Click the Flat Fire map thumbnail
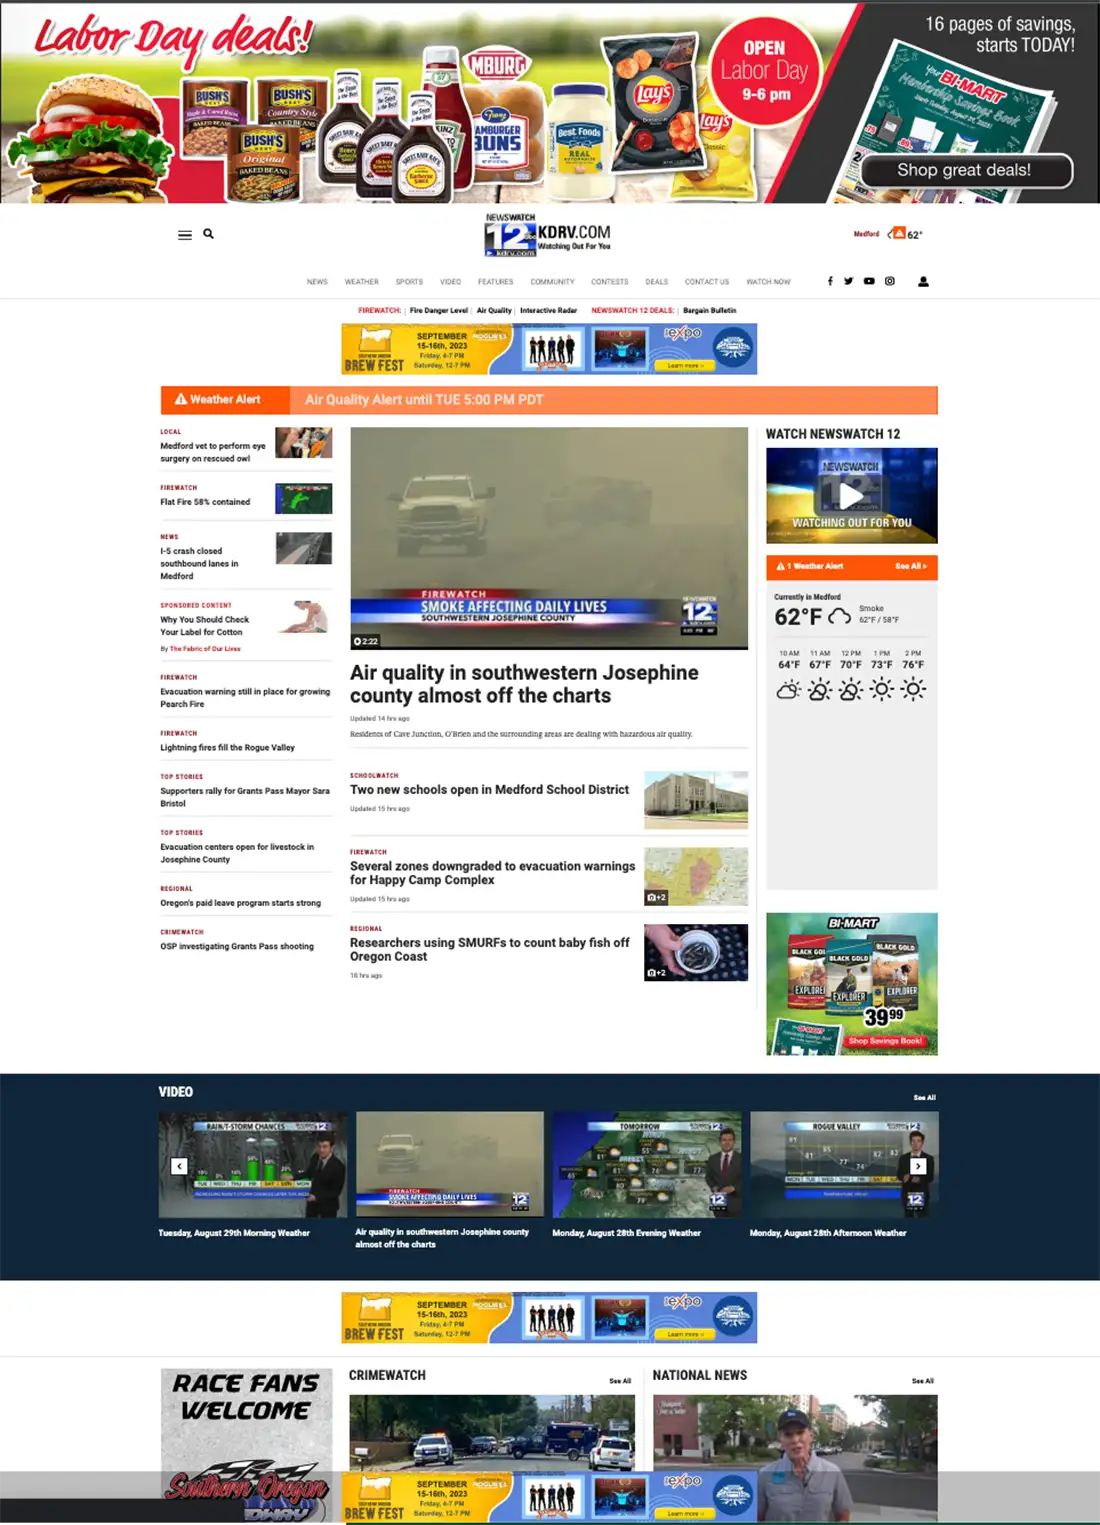Screen dimensions: 1100x1525 [x=304, y=499]
